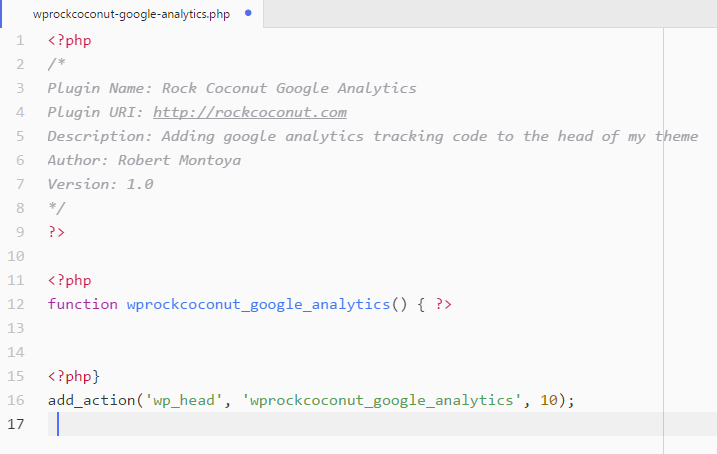
Task: Click the 'wp_head' string argument
Action: [184, 401]
